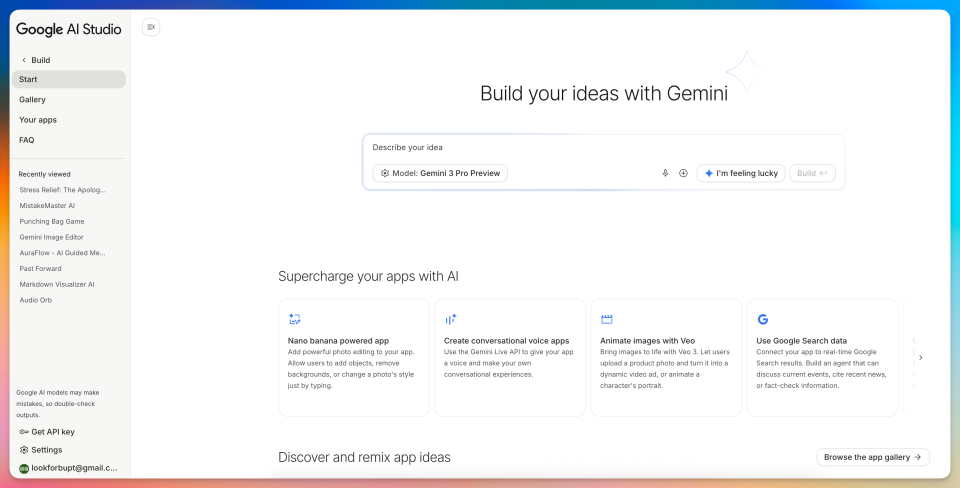960x488 pixels.
Task: Open the Gemini 3 Pro Preview model selector
Action: tap(440, 173)
